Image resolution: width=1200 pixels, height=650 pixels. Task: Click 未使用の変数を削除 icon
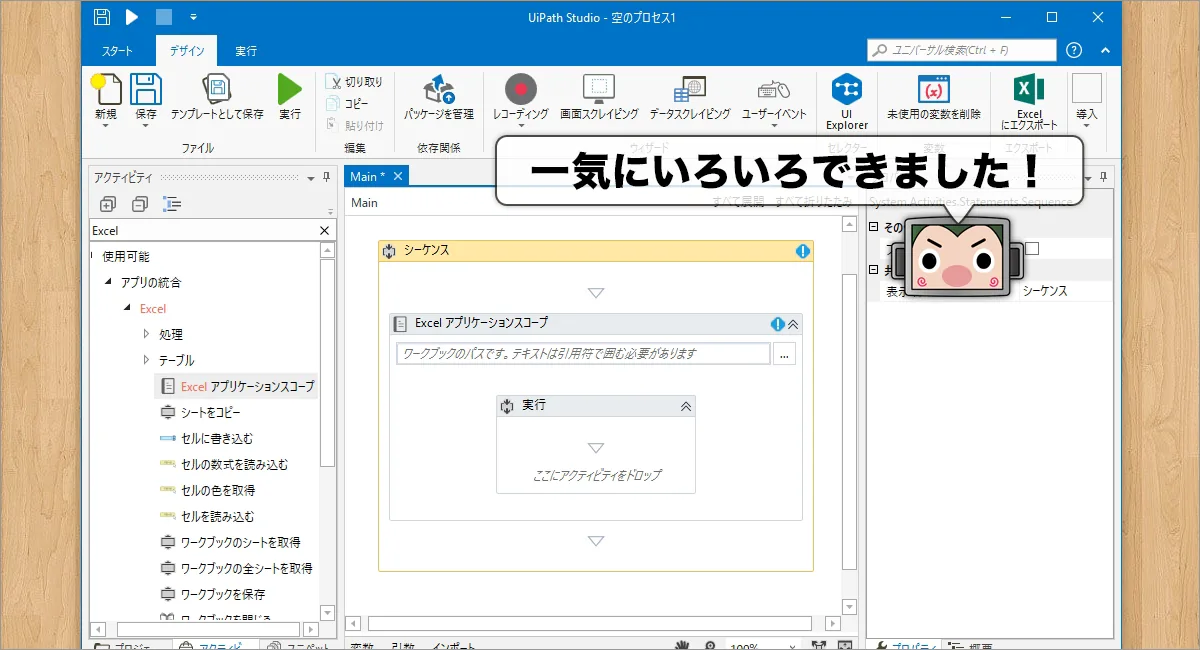pyautogui.click(x=934, y=89)
